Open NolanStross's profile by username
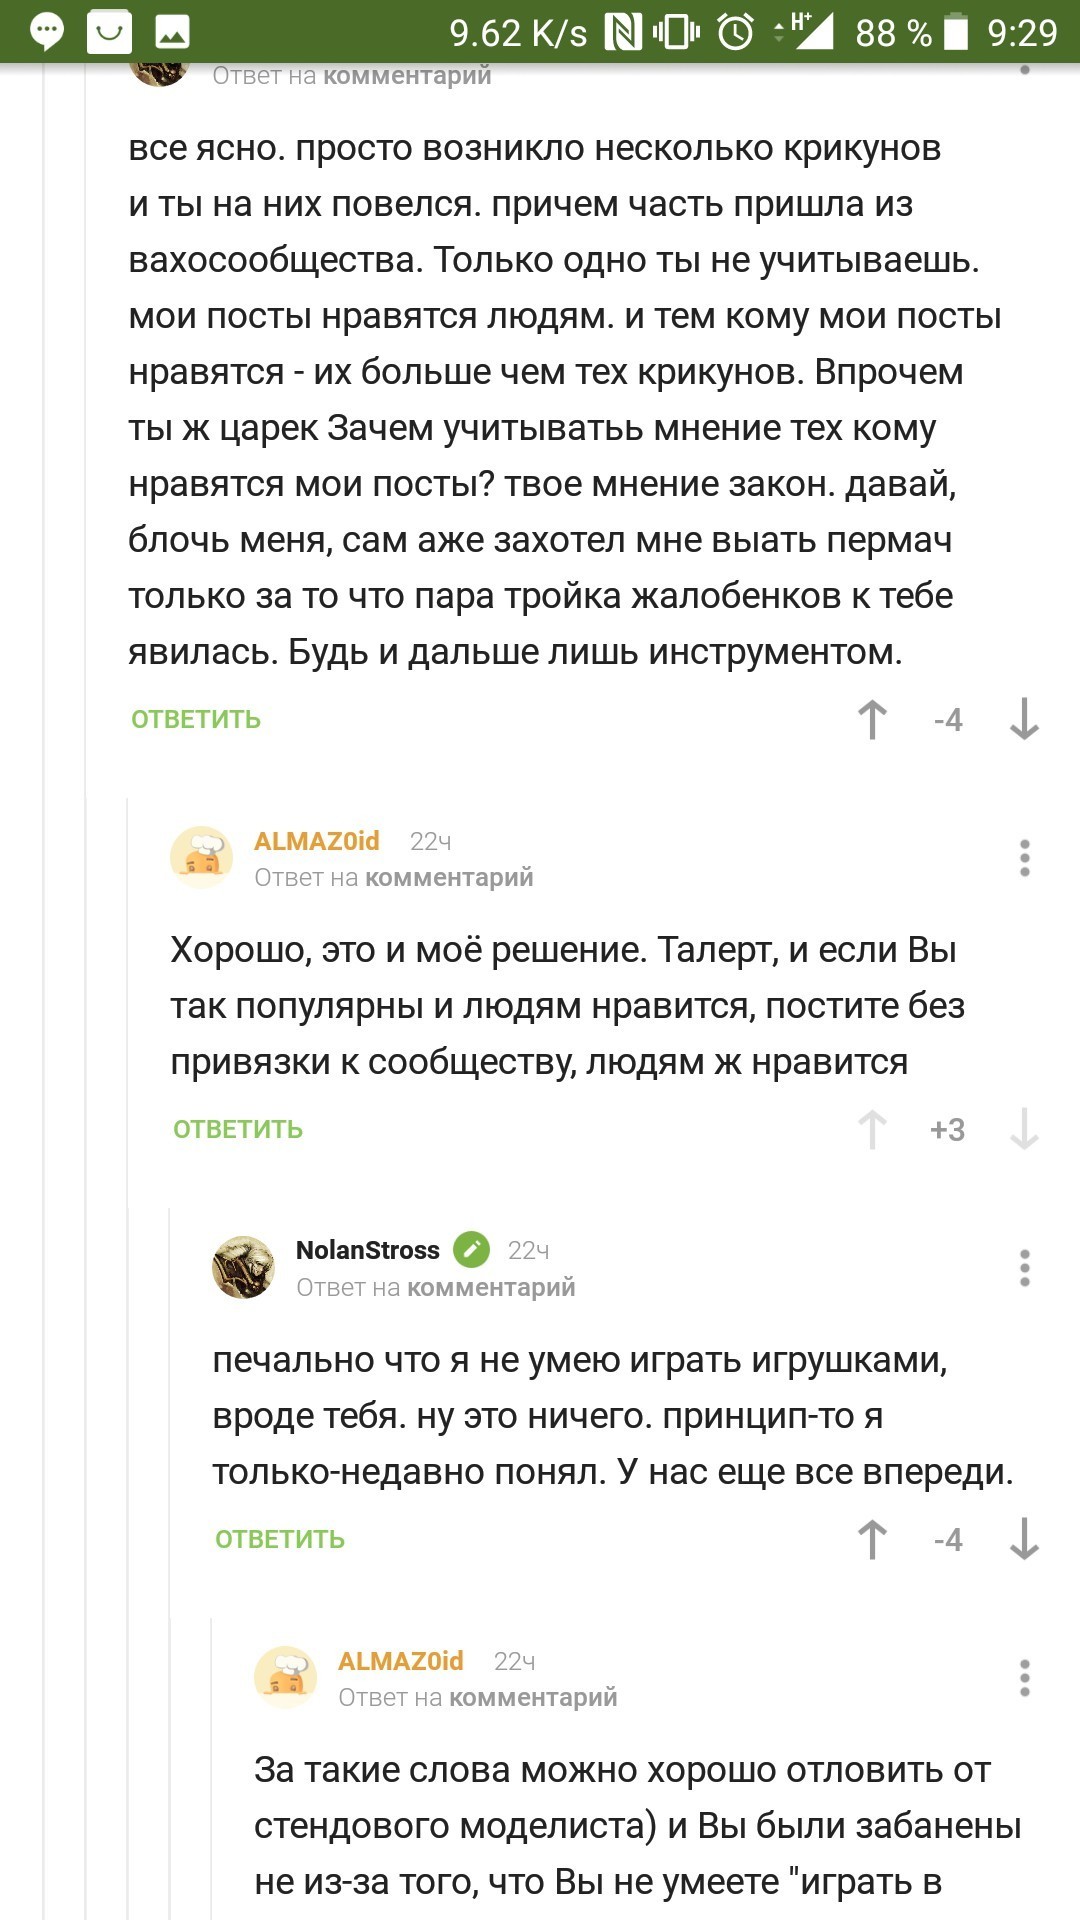Image resolution: width=1080 pixels, height=1920 pixels. pos(367,1250)
